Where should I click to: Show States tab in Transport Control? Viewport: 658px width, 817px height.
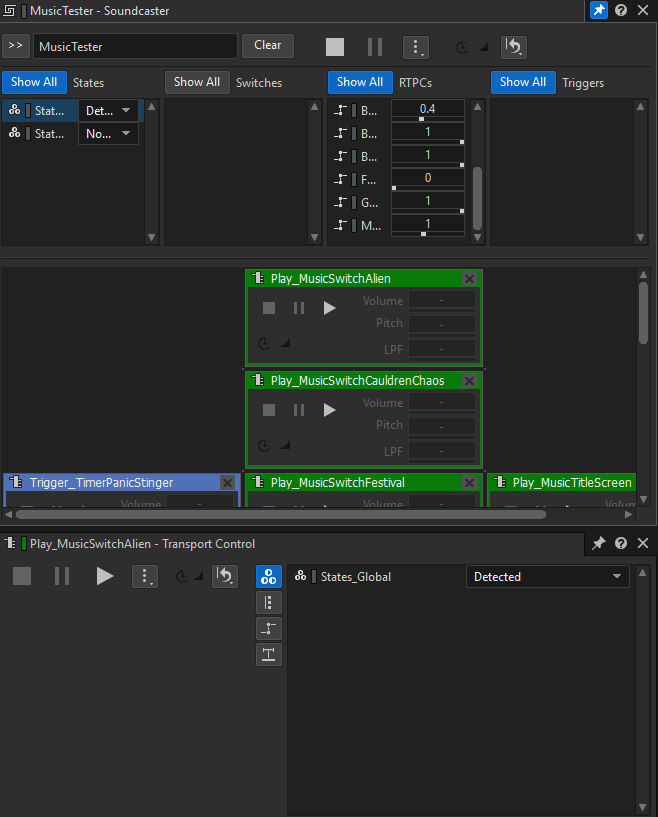point(269,577)
